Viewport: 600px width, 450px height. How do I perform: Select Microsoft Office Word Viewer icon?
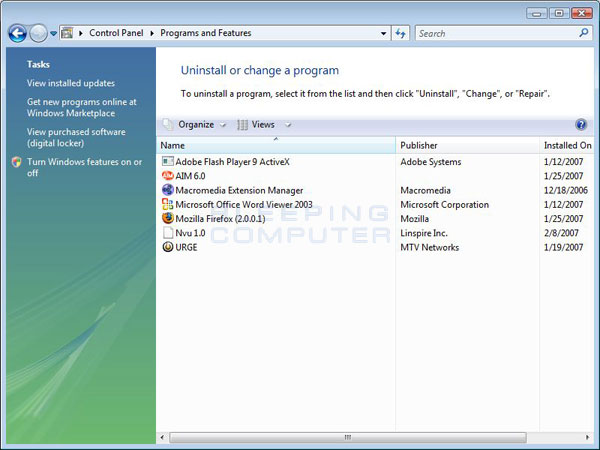(168, 204)
